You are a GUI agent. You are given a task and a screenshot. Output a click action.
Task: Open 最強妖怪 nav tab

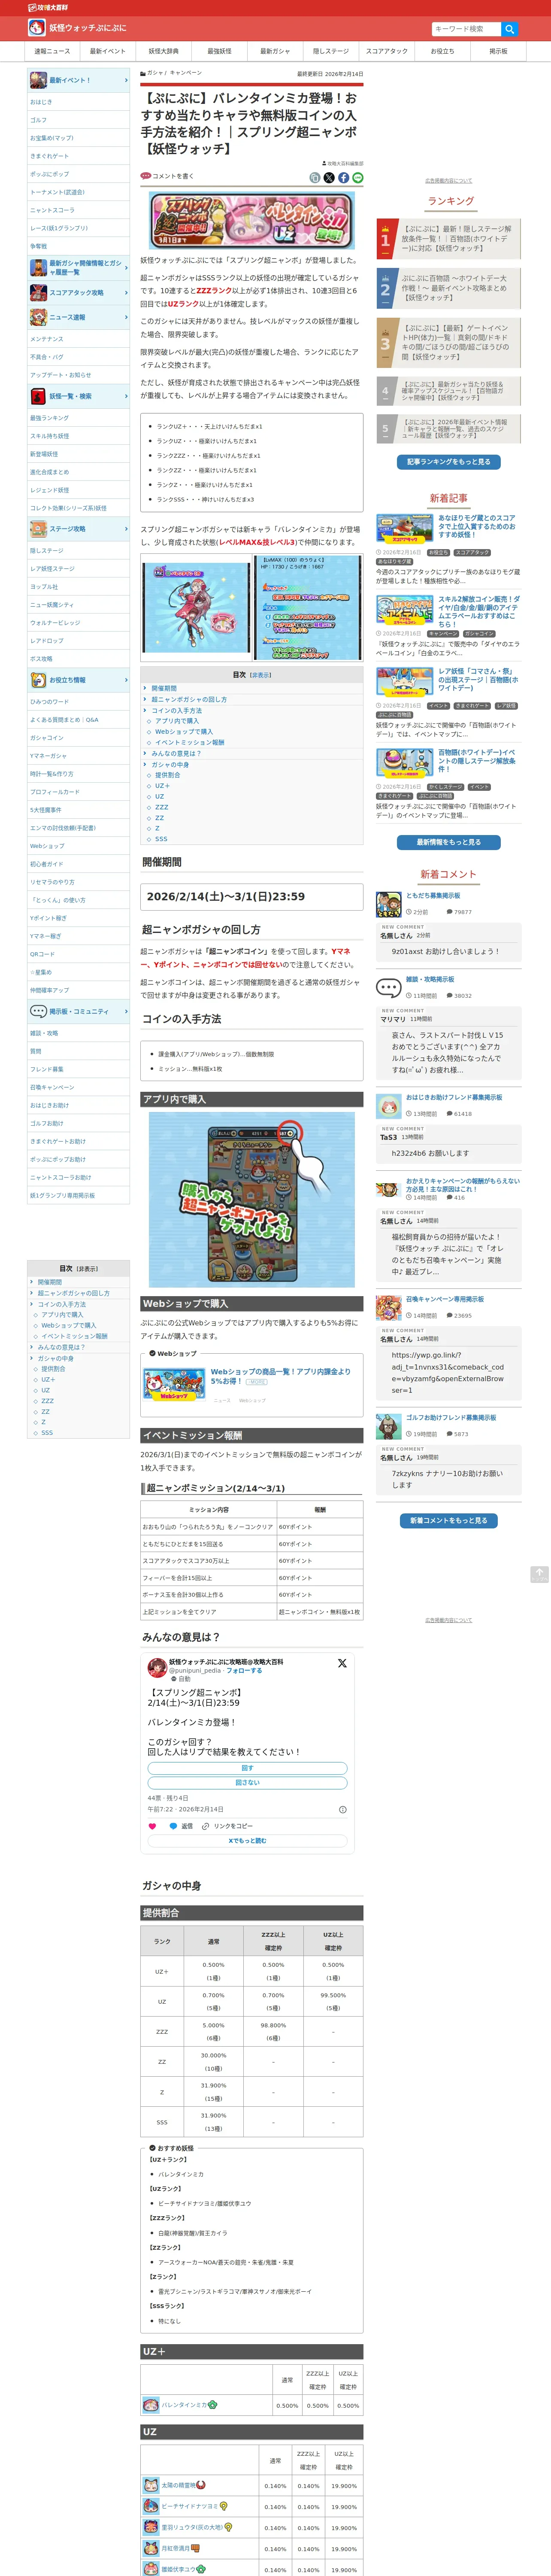point(219,51)
